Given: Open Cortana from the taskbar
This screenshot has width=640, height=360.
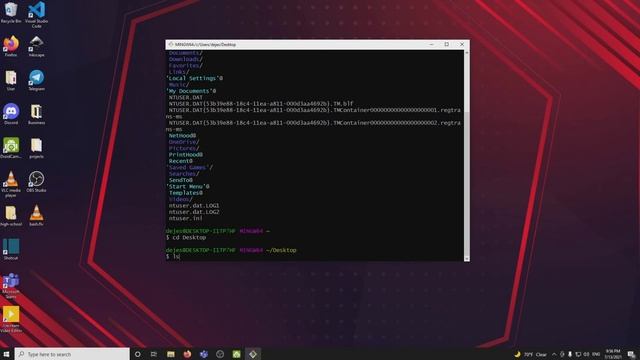Looking at the screenshot, I should click(138, 354).
